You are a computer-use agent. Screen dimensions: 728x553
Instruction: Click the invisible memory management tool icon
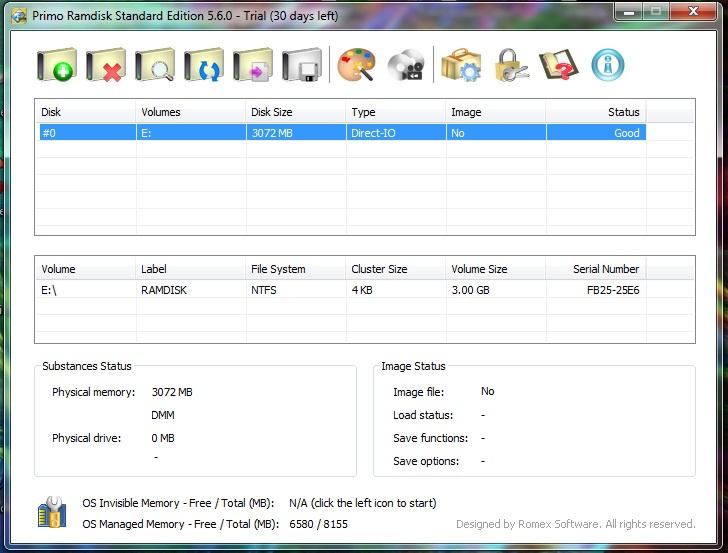tap(52, 512)
